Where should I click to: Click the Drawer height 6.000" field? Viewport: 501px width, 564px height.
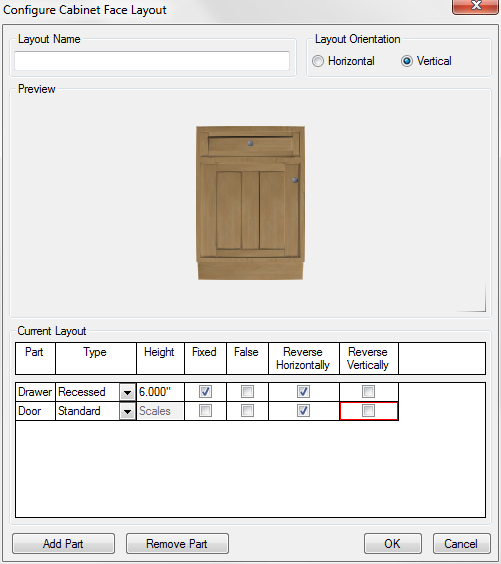point(160,392)
